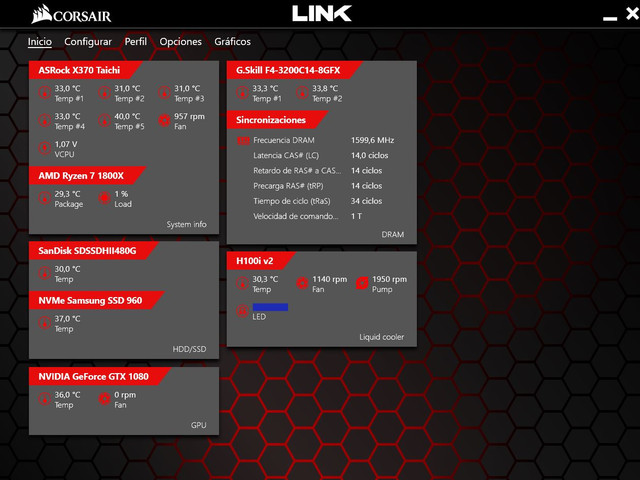Click the 14,0 ciclos value

(x=369, y=155)
